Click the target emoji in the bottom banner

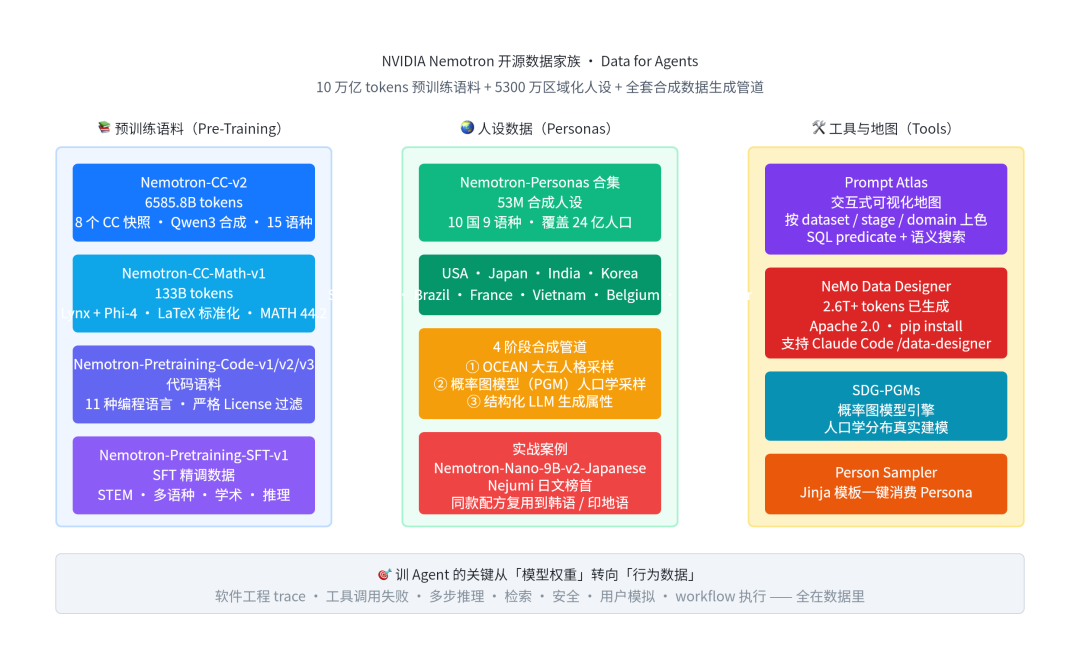click(x=384, y=574)
